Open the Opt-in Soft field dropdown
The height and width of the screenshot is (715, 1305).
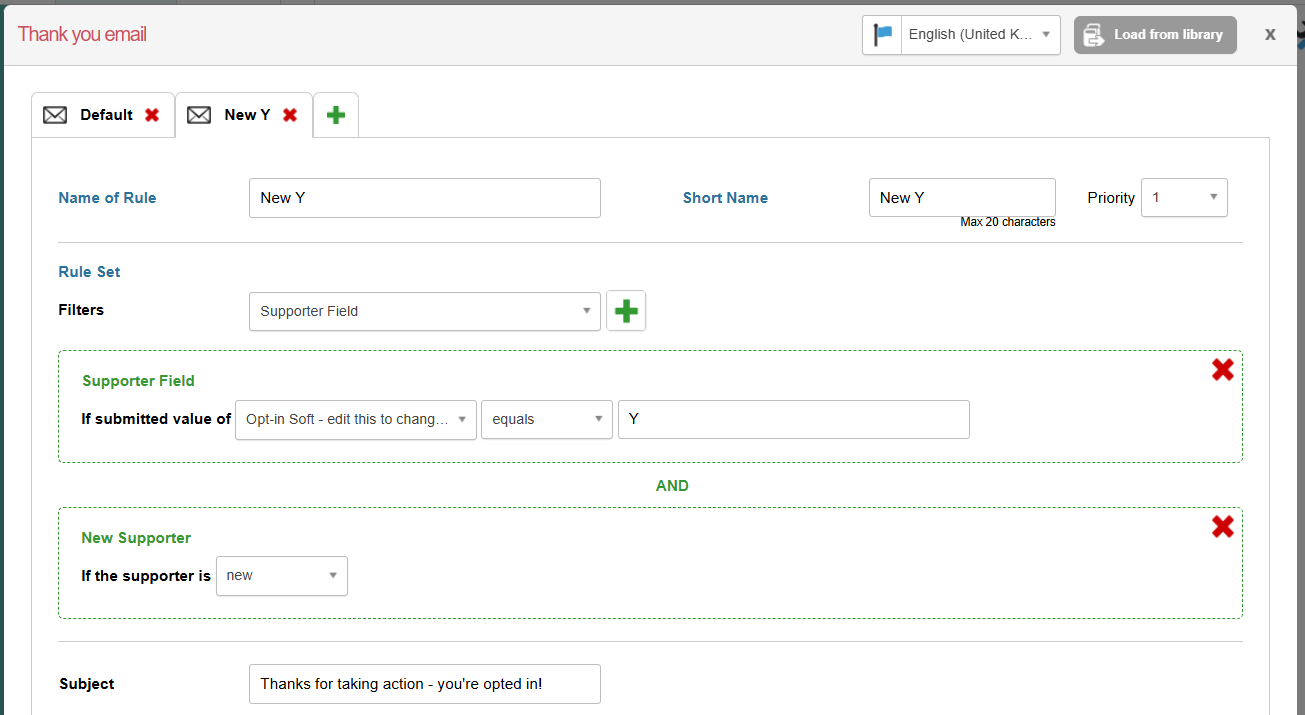coord(356,419)
